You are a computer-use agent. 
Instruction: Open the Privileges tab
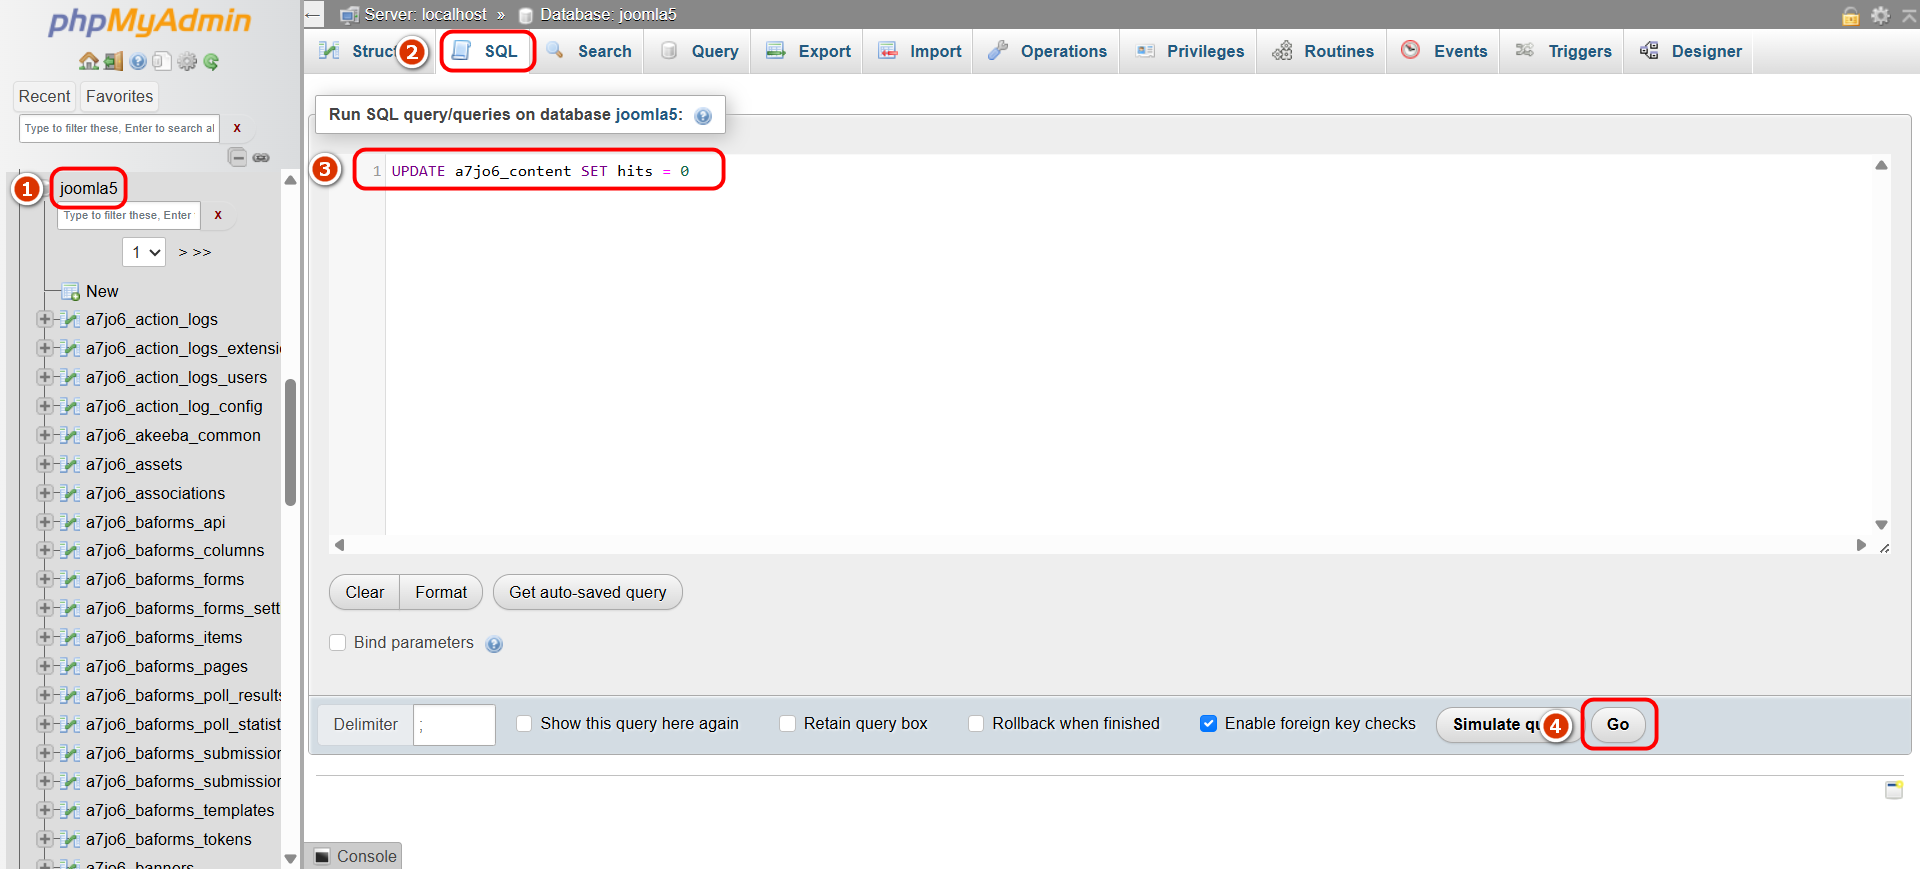pyautogui.click(x=1190, y=51)
